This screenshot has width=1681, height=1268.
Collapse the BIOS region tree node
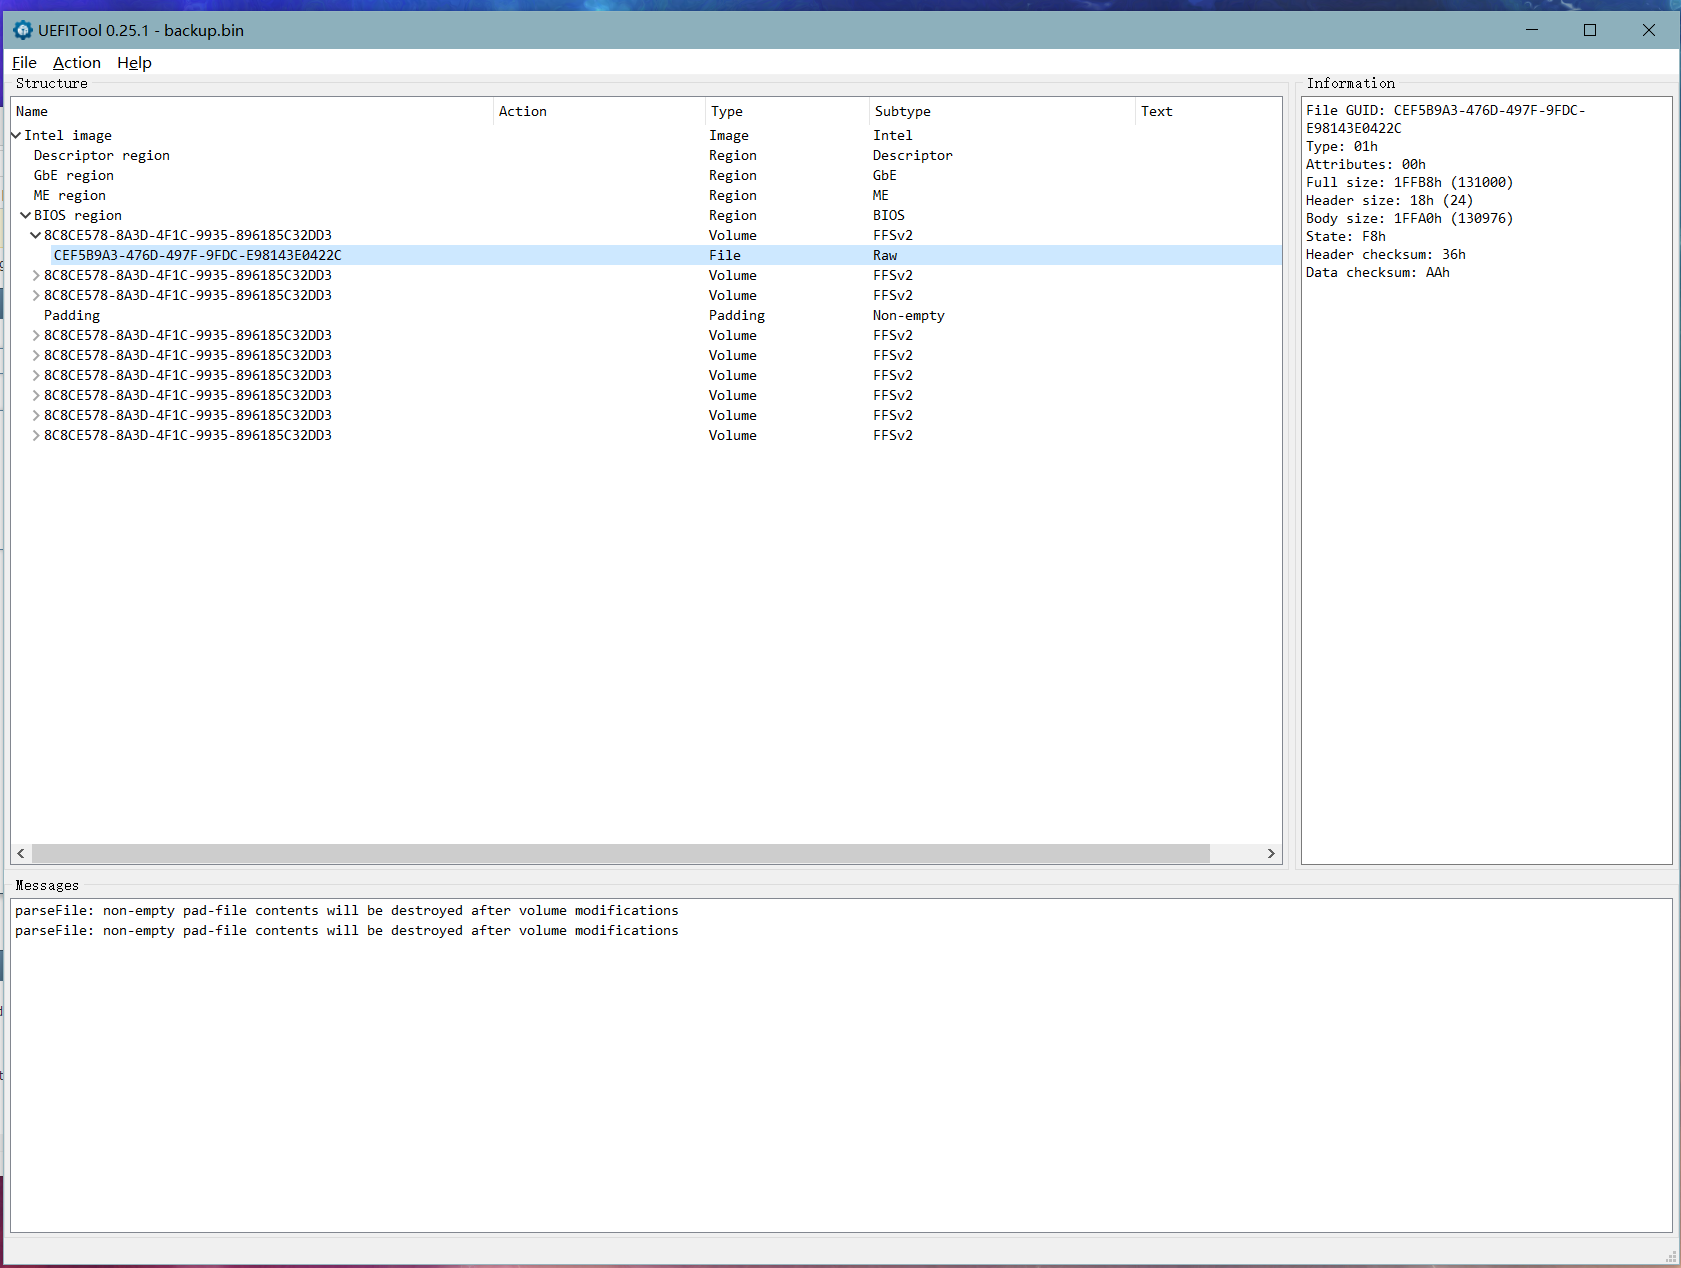tap(26, 215)
